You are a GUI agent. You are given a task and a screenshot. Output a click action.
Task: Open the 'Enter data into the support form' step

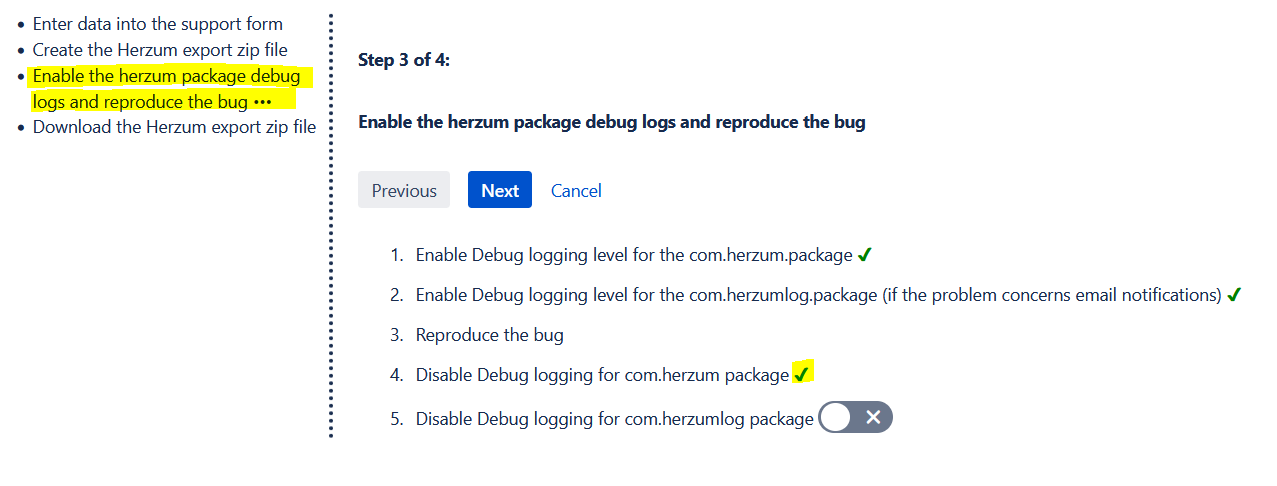coord(158,24)
